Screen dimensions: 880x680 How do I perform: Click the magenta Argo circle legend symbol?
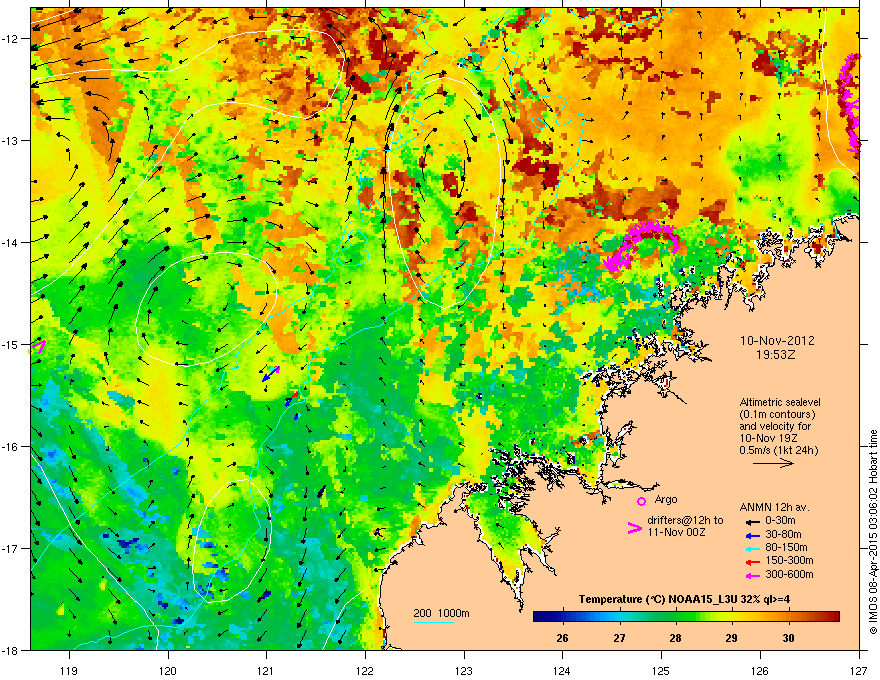point(641,501)
